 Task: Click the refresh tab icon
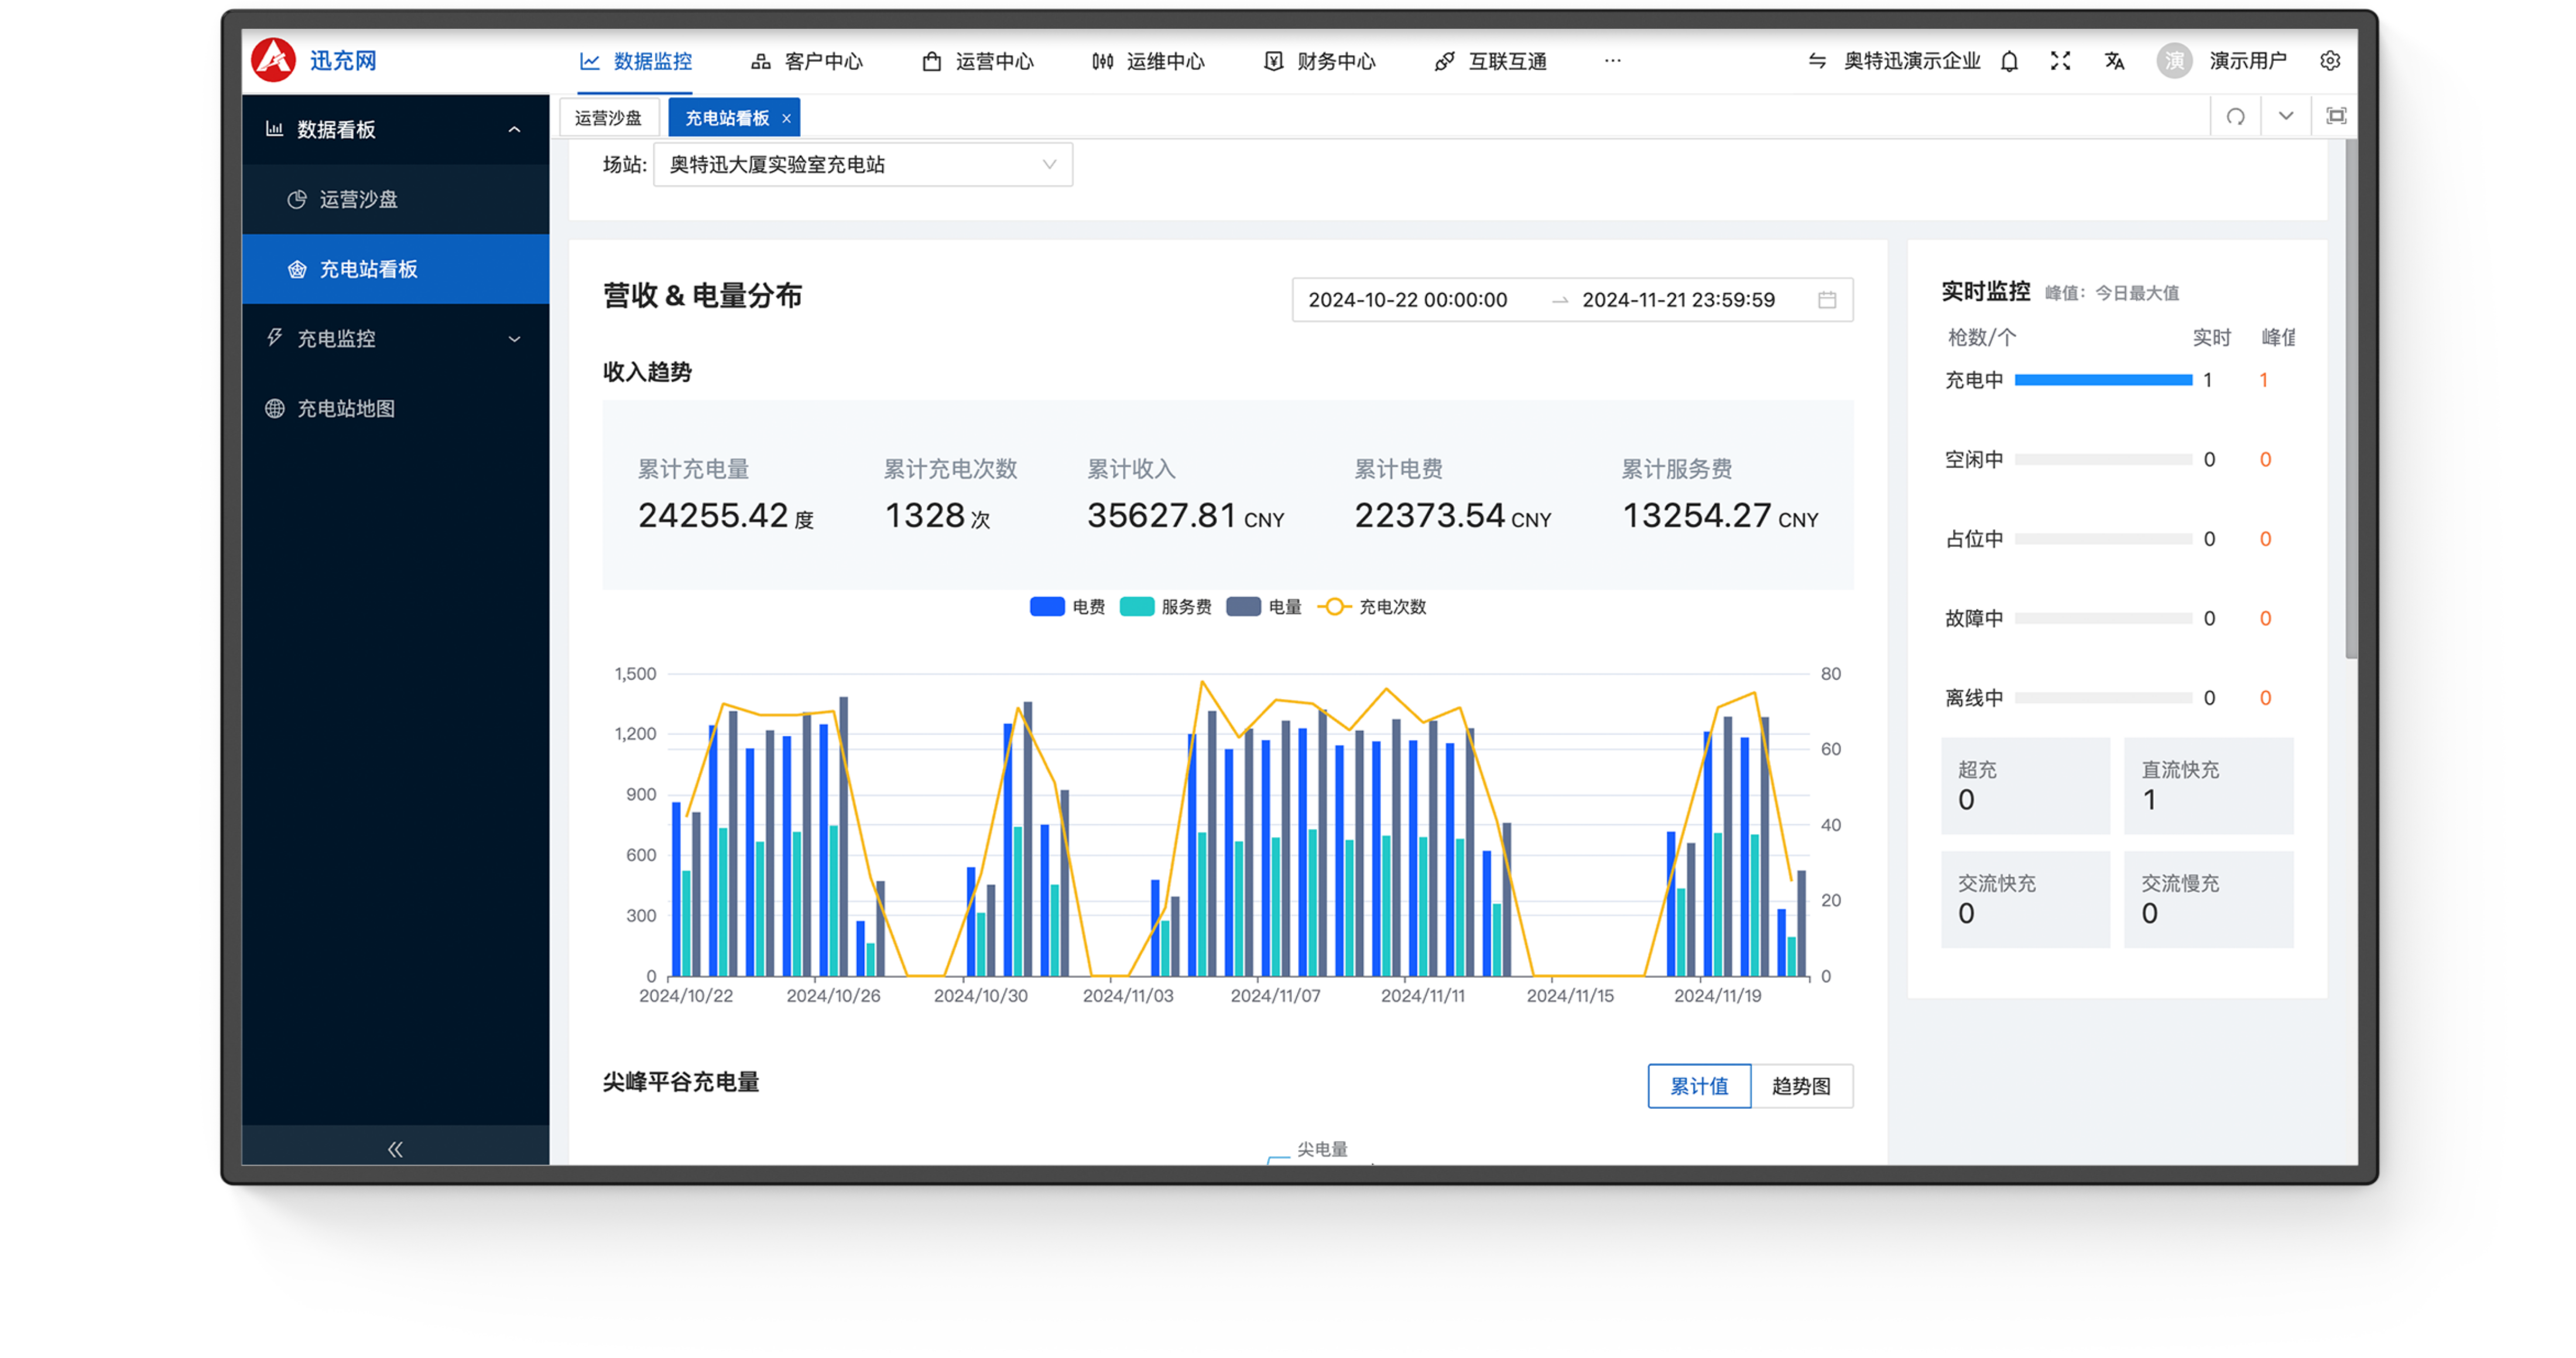coord(2236,117)
